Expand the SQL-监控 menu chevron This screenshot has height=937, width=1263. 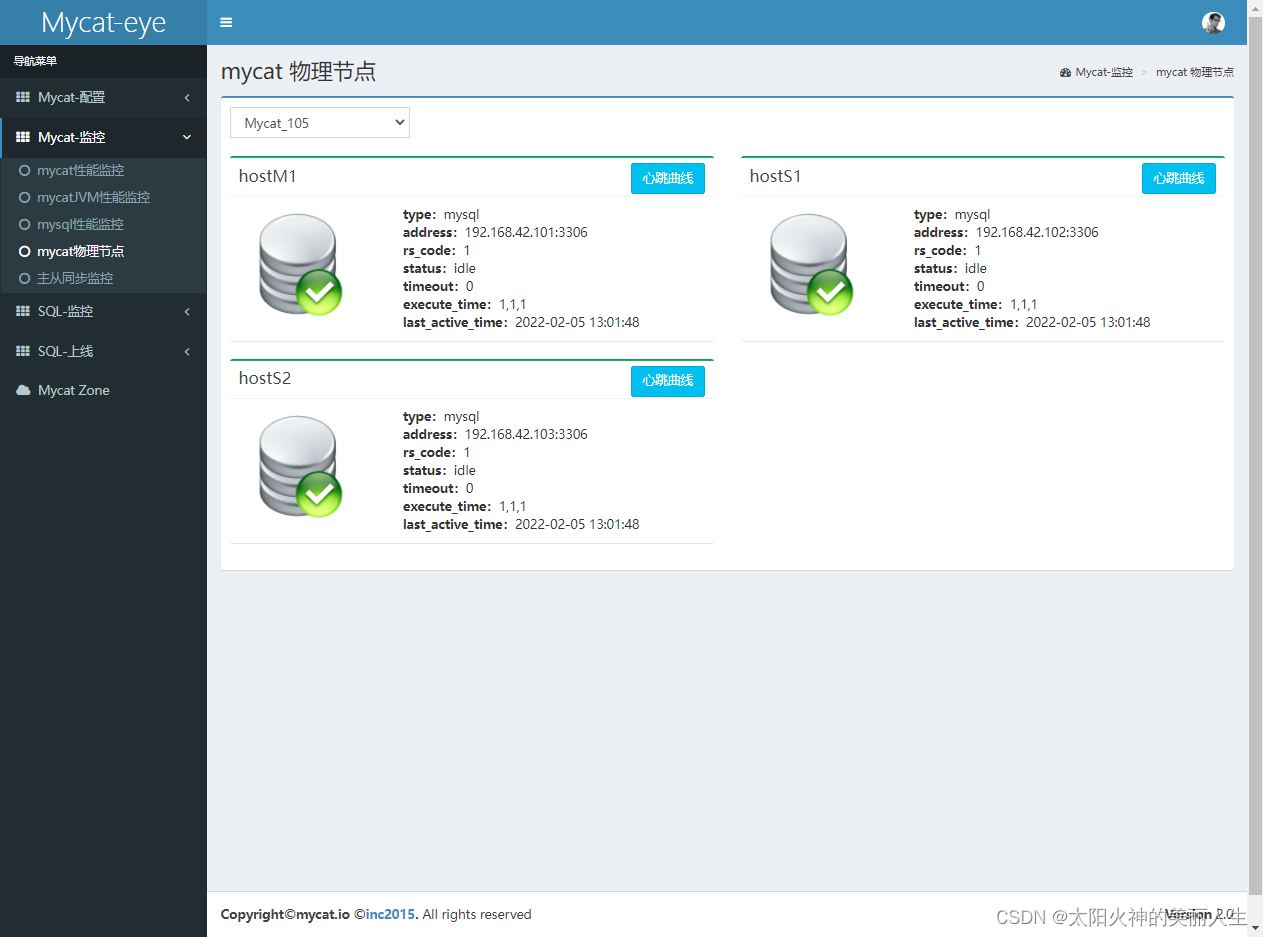coord(187,311)
